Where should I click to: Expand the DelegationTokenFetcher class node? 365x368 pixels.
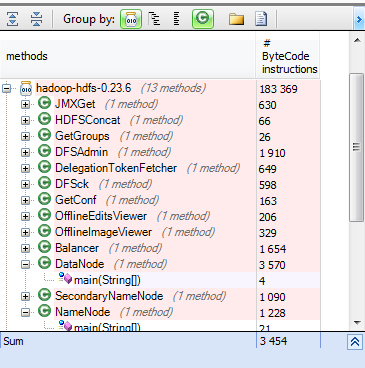click(25, 169)
